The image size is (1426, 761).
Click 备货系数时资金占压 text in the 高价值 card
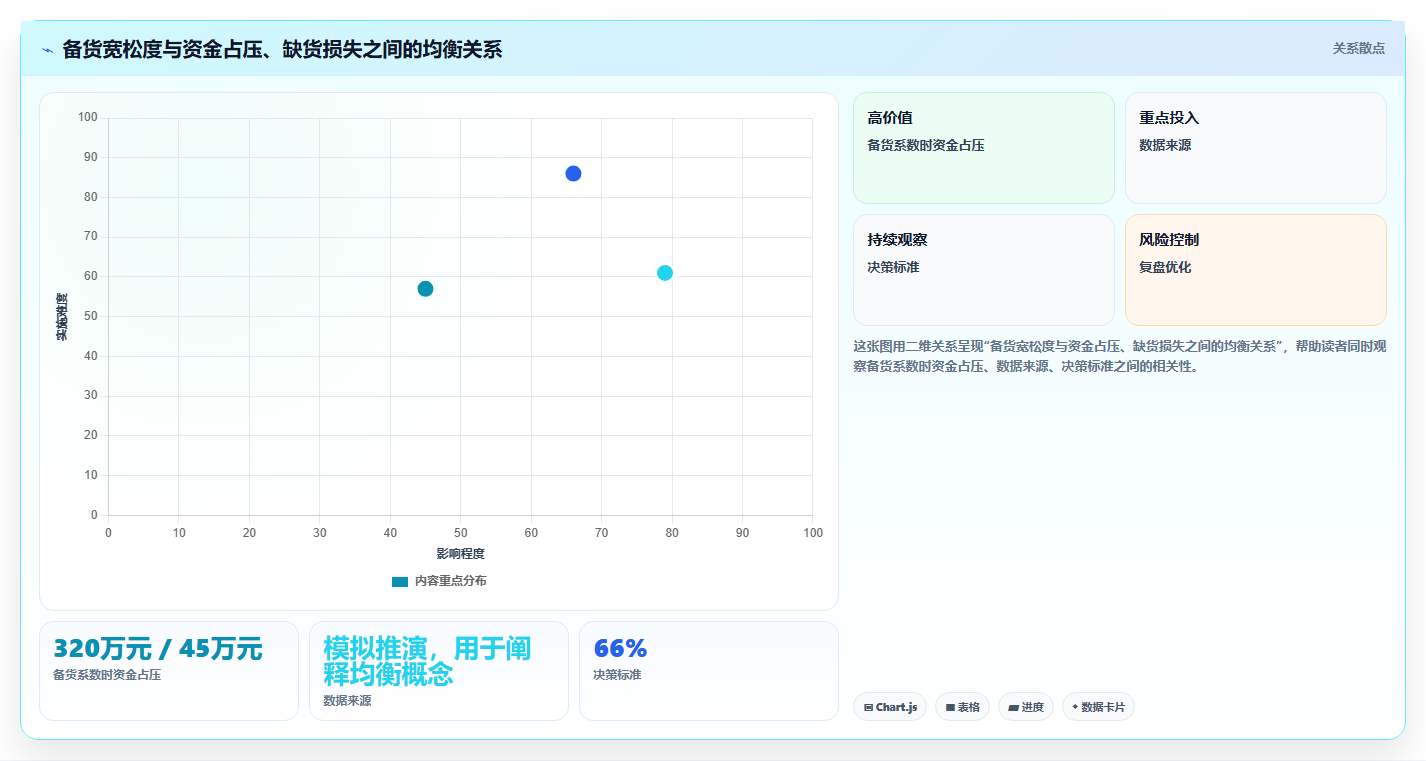926,146
